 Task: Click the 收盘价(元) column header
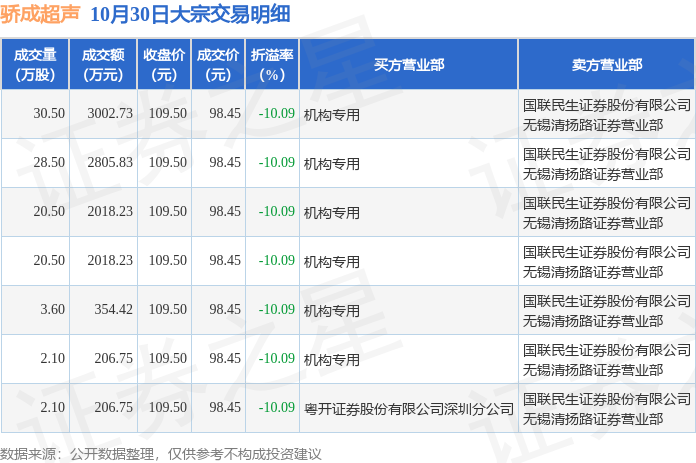(163, 65)
